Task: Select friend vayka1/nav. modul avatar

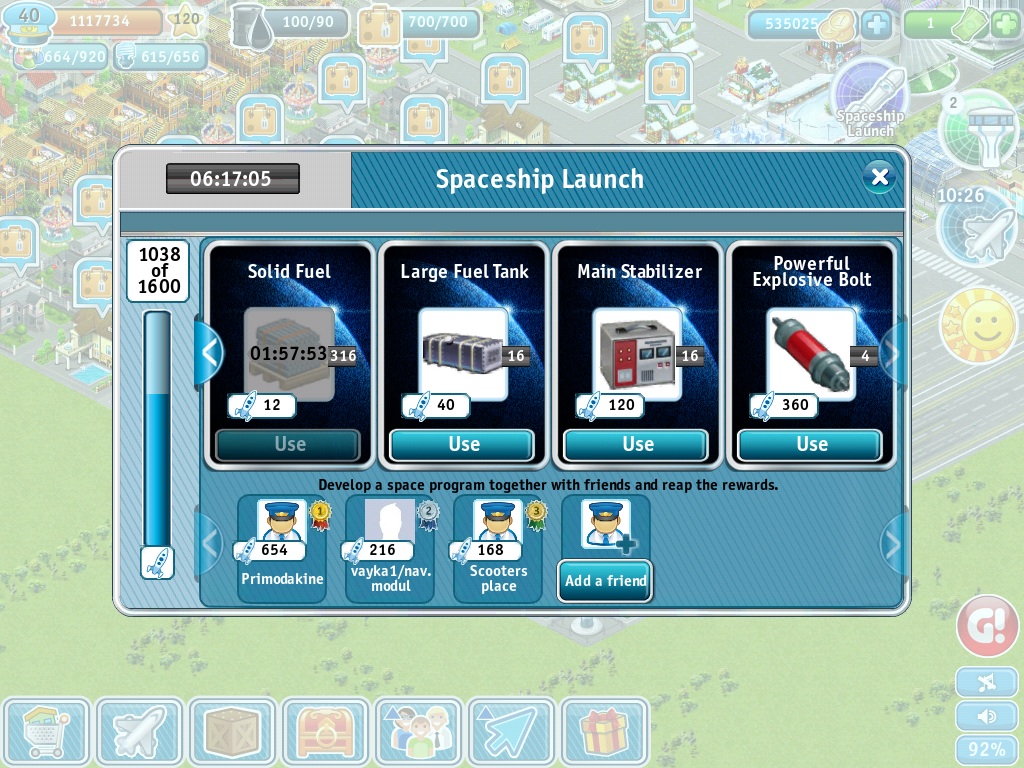Action: point(389,520)
